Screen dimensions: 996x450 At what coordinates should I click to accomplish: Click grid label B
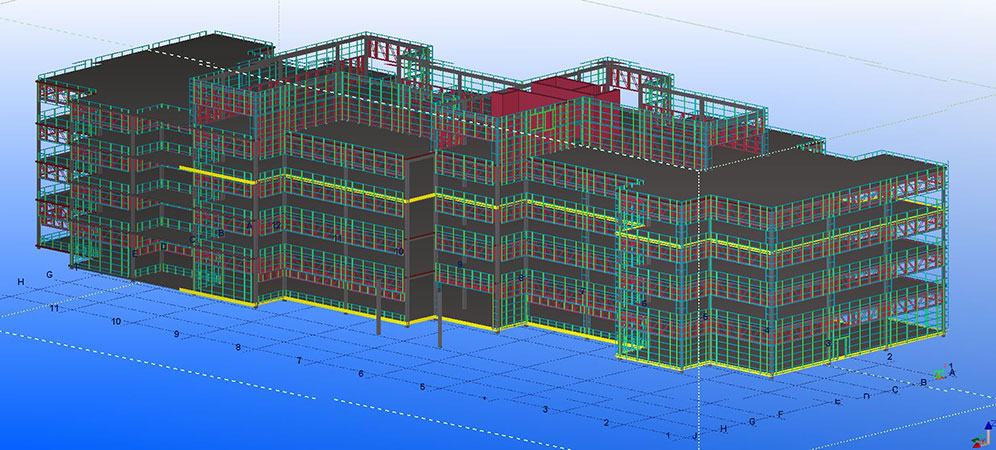pos(923,382)
